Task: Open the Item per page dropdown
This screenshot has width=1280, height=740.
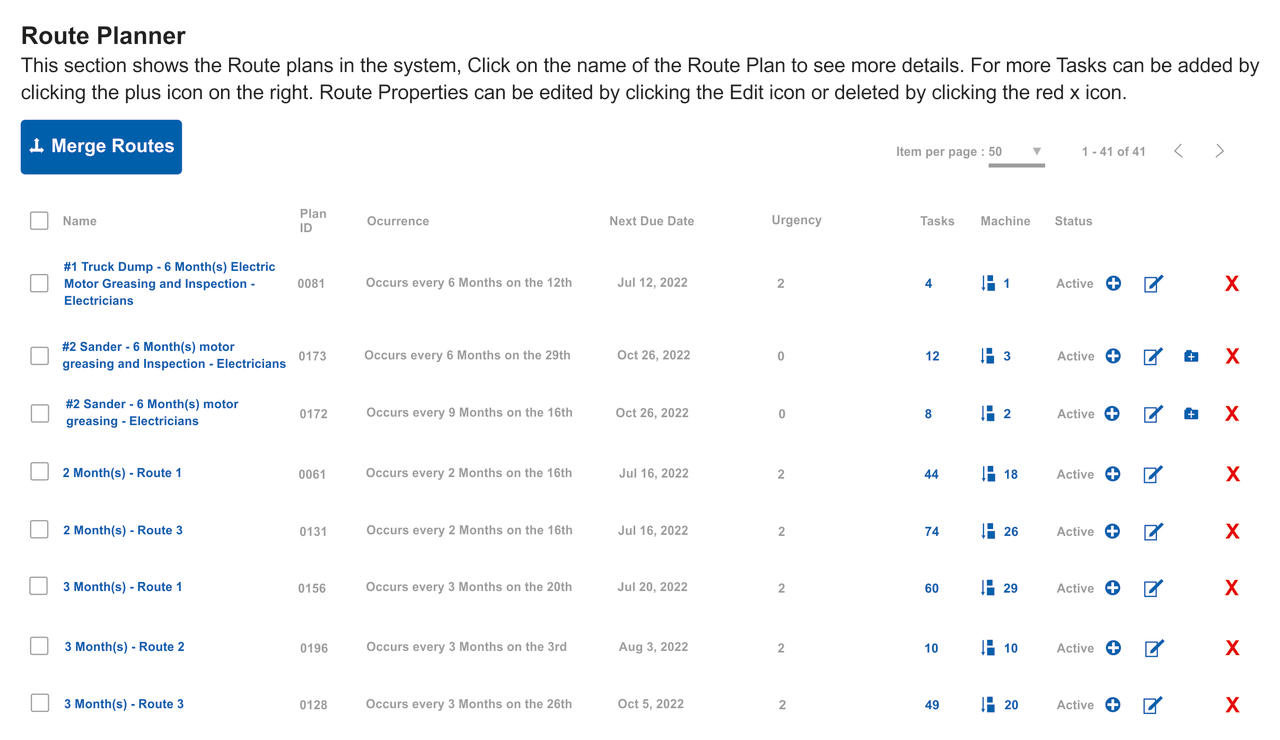Action: tap(1016, 152)
